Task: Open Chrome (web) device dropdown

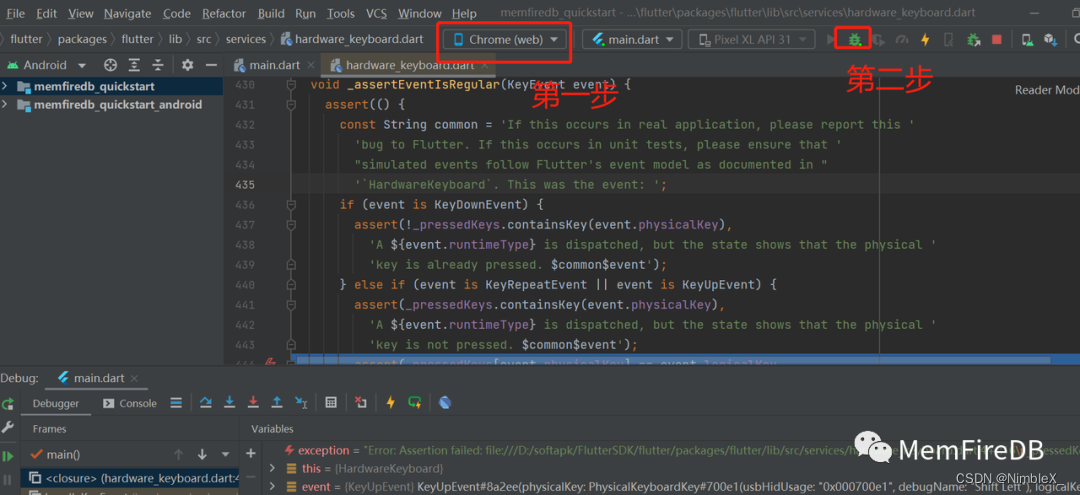Action: click(507, 40)
